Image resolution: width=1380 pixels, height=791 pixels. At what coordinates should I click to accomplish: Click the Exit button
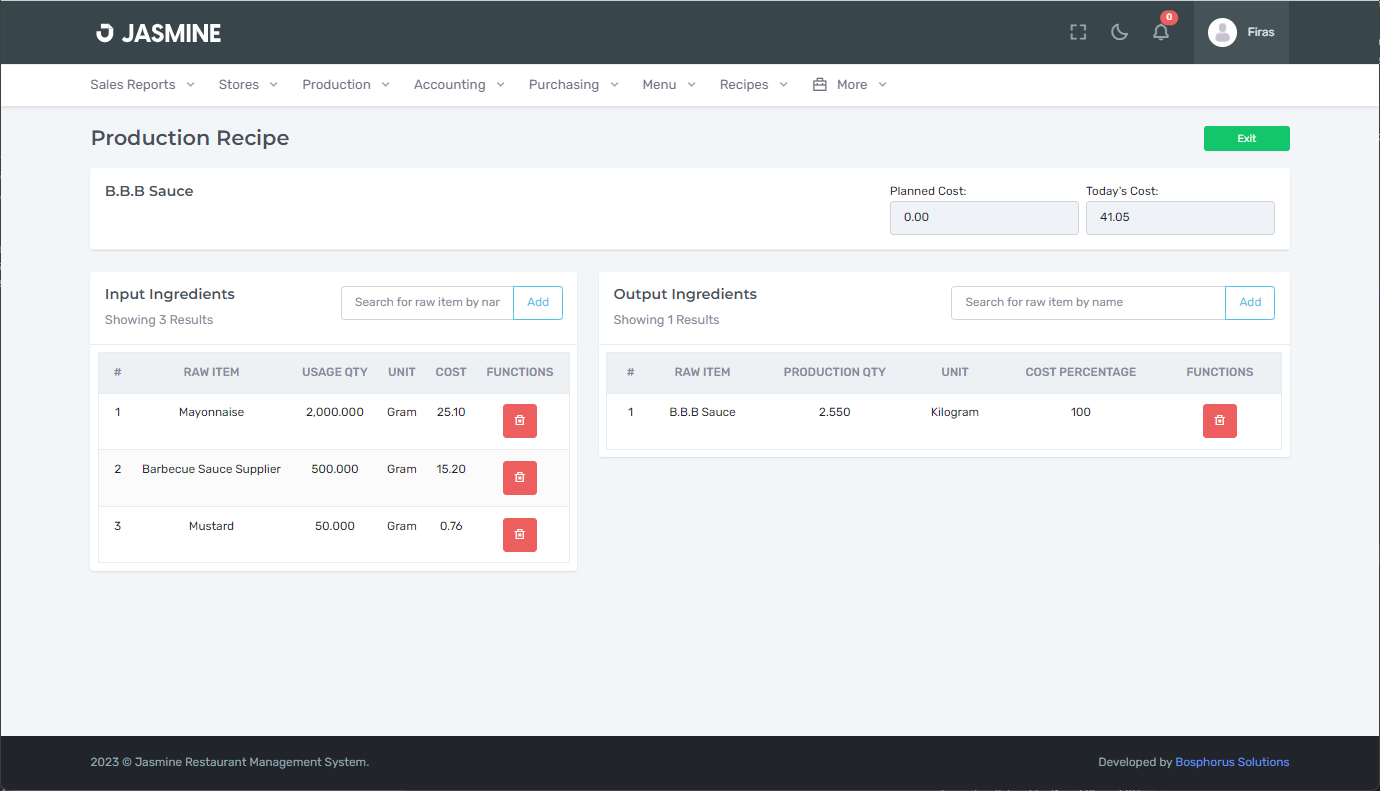coord(1246,138)
